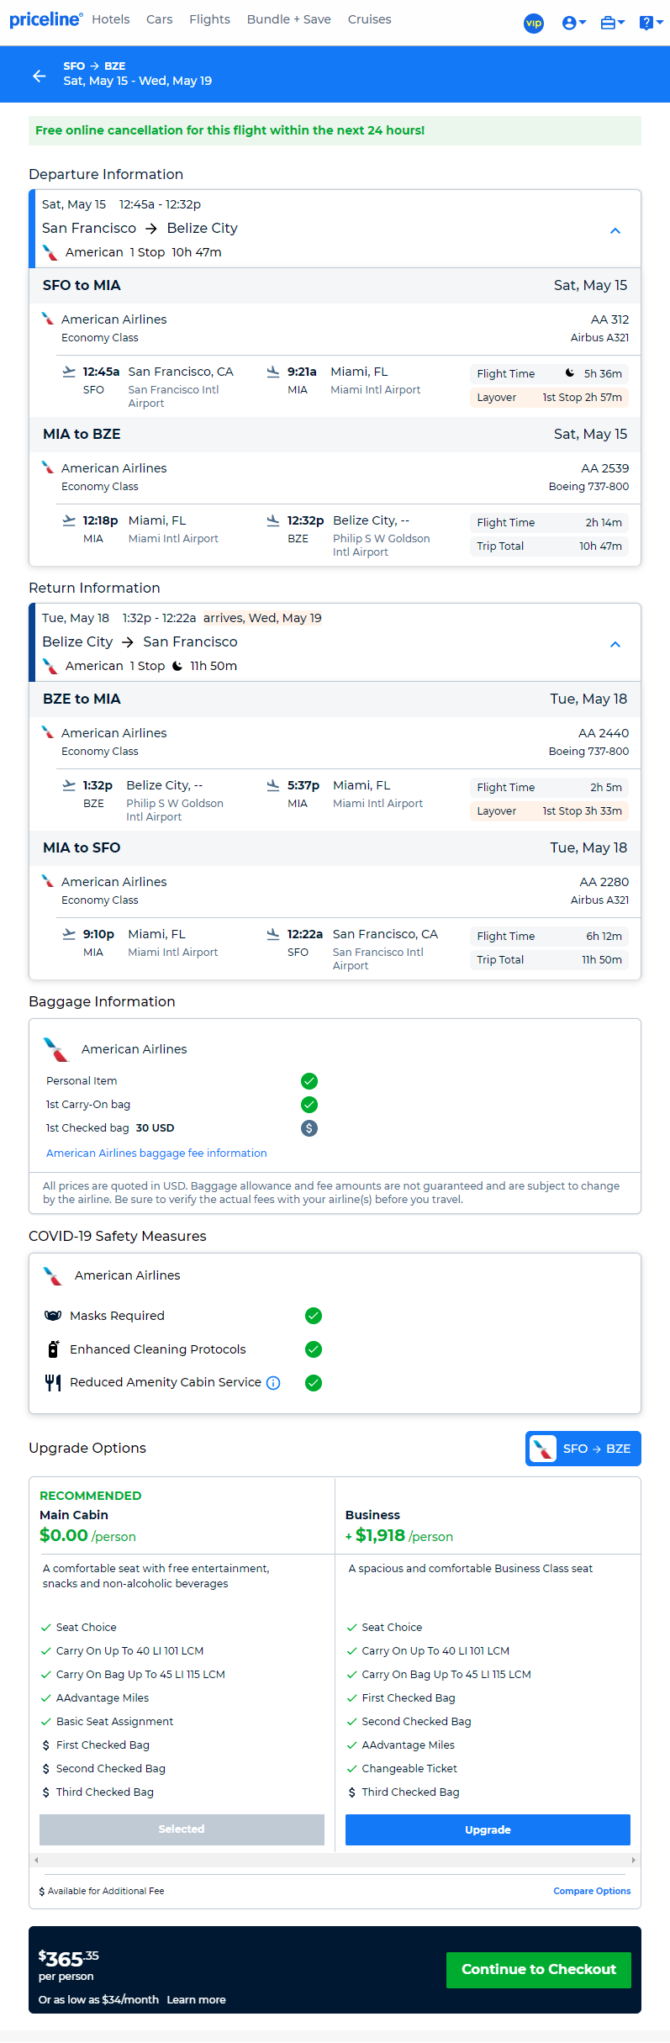Open the VIP badge icon
This screenshot has height=2043, width=670.
[x=534, y=23]
